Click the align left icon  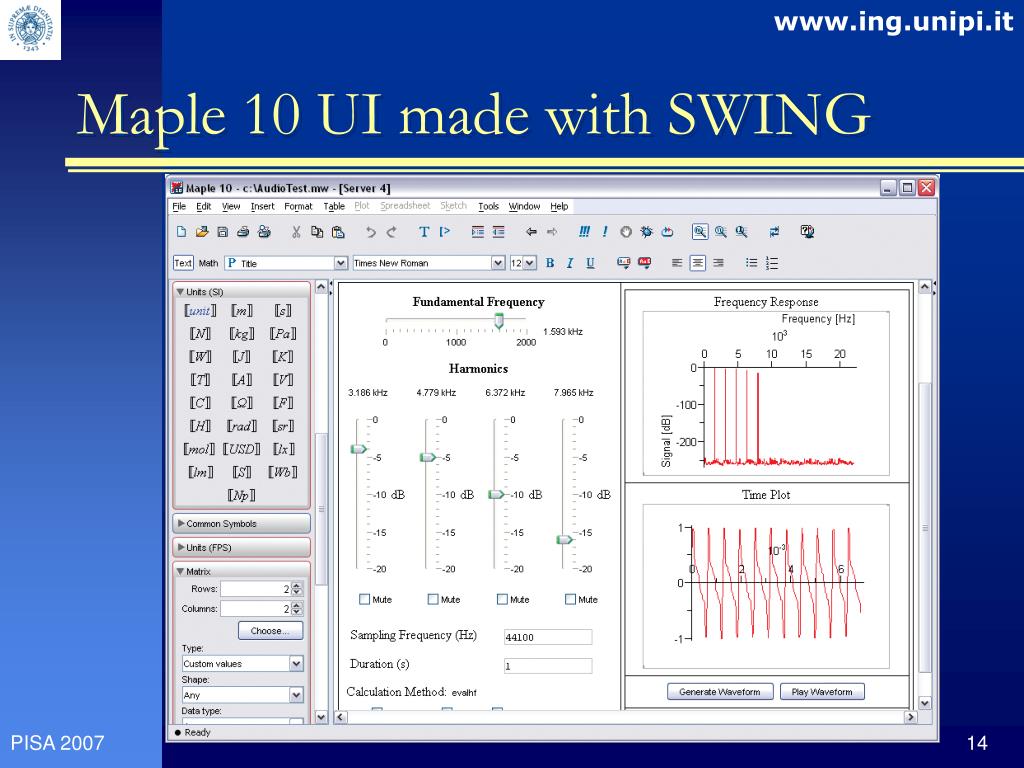pos(677,263)
